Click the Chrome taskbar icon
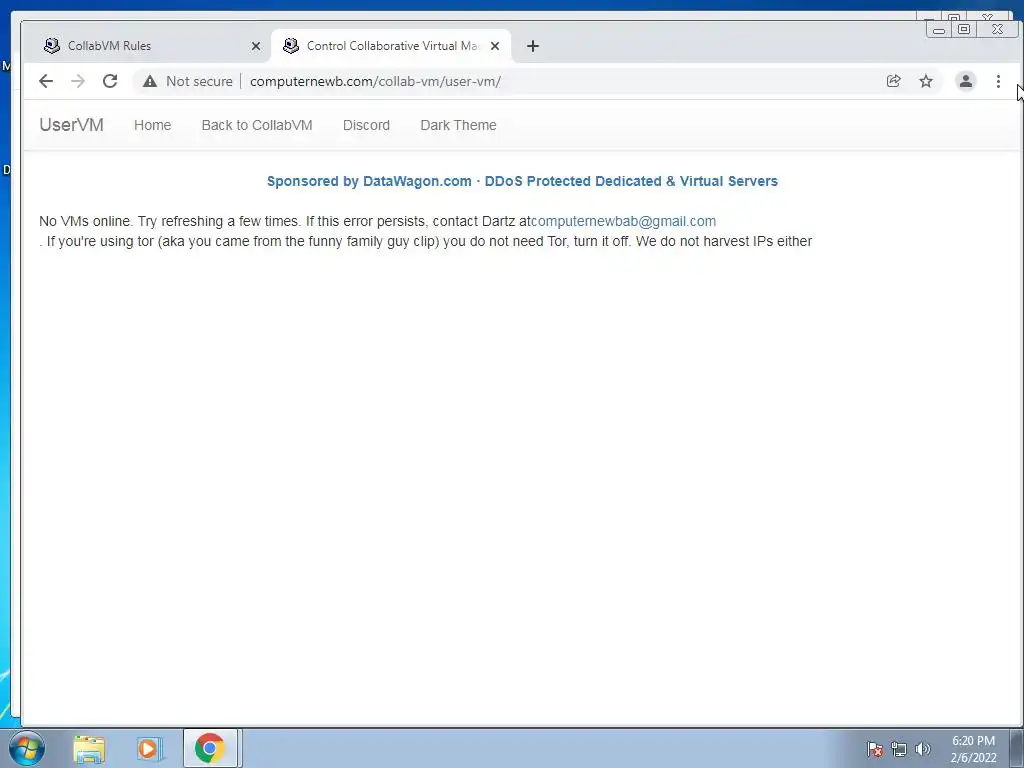The image size is (1024, 768). point(210,748)
